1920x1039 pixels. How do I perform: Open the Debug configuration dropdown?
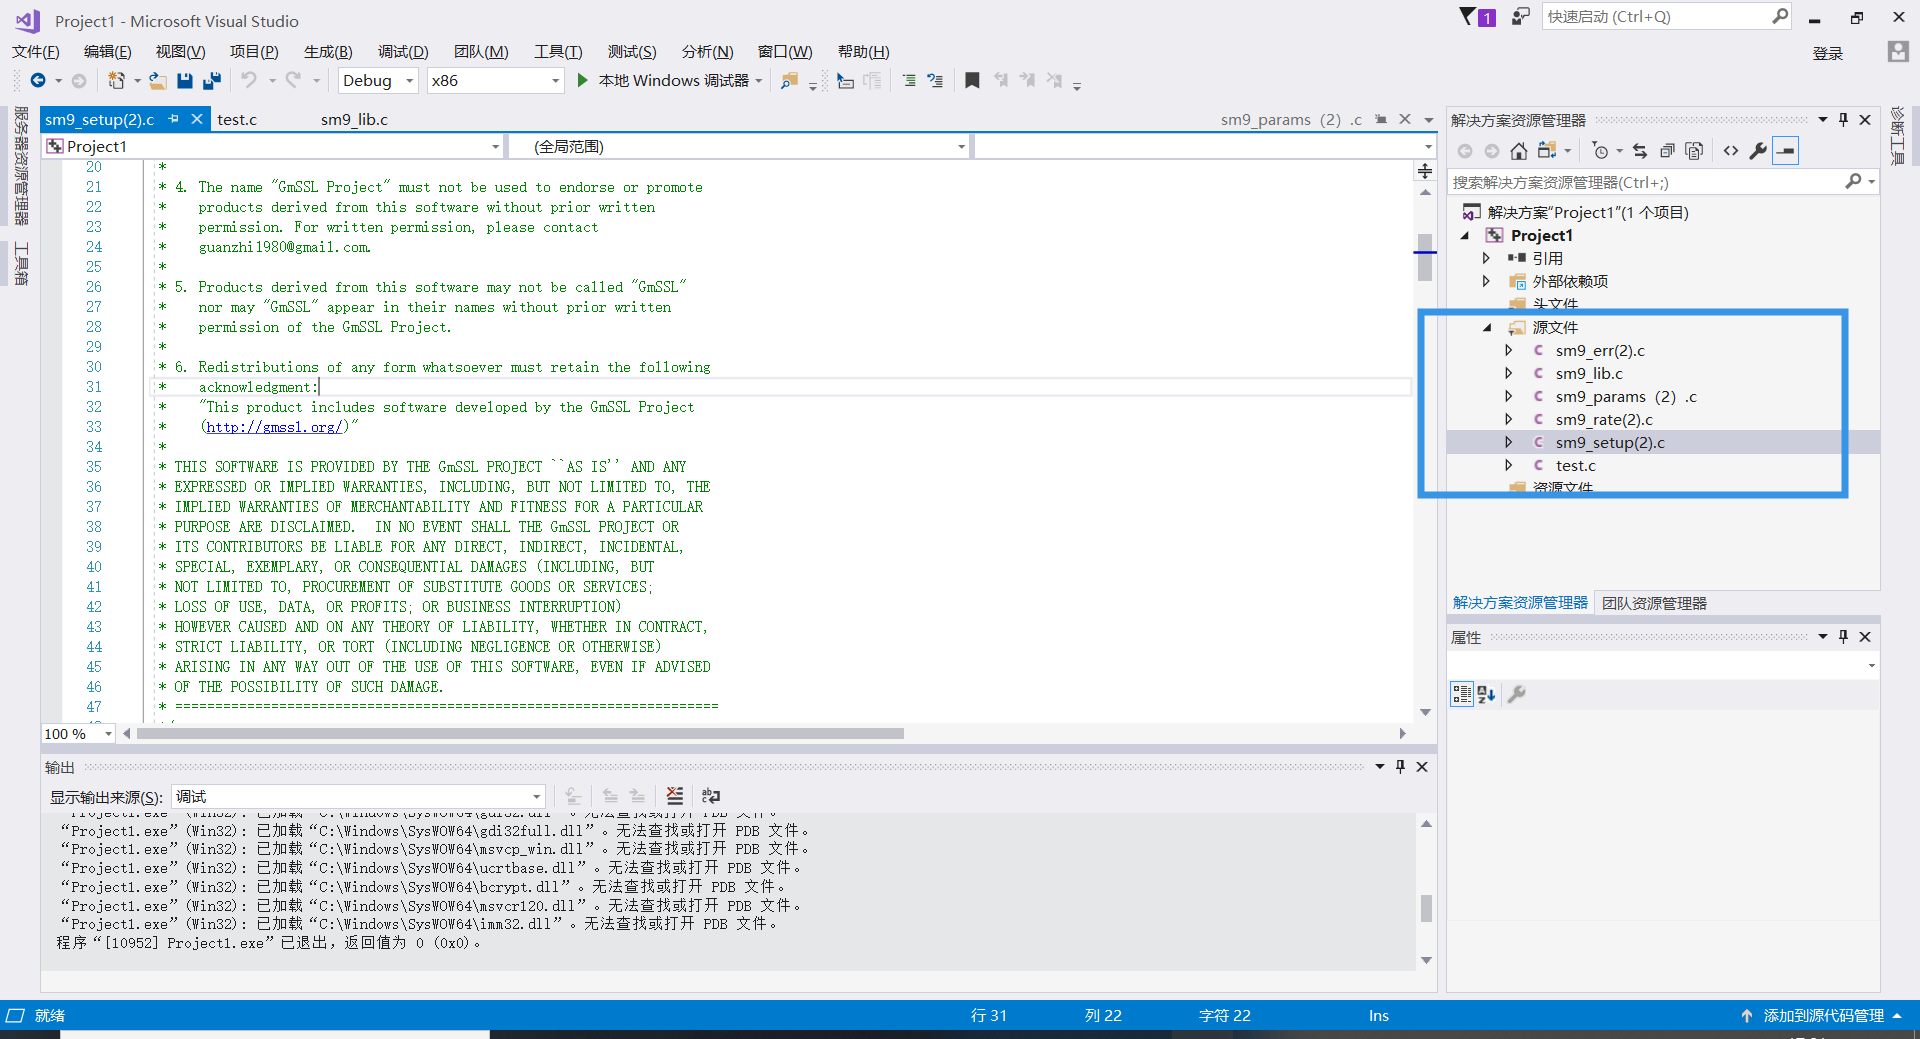click(x=378, y=81)
